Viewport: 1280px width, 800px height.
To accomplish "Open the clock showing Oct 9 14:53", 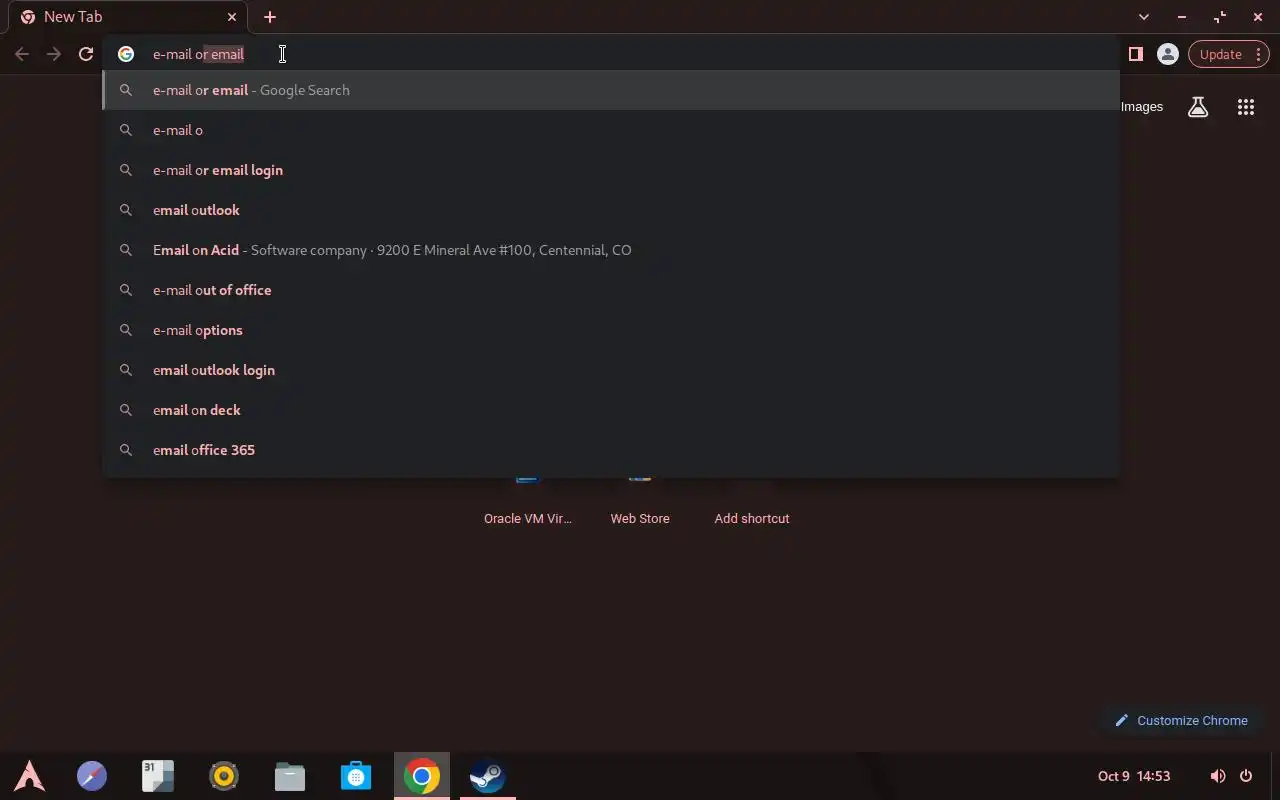I will pos(1134,776).
